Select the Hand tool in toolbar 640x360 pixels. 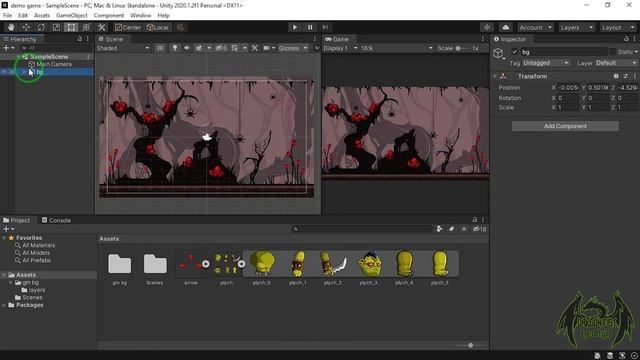click(x=11, y=27)
